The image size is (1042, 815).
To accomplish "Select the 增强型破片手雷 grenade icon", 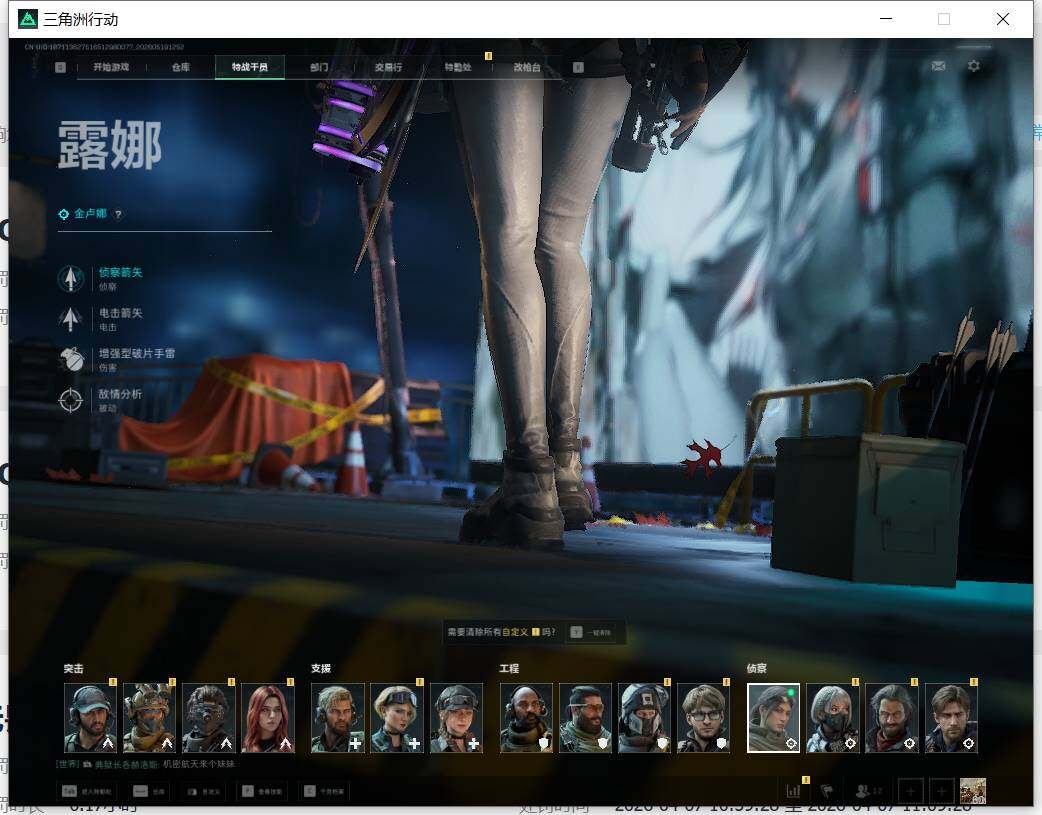I will point(70,360).
